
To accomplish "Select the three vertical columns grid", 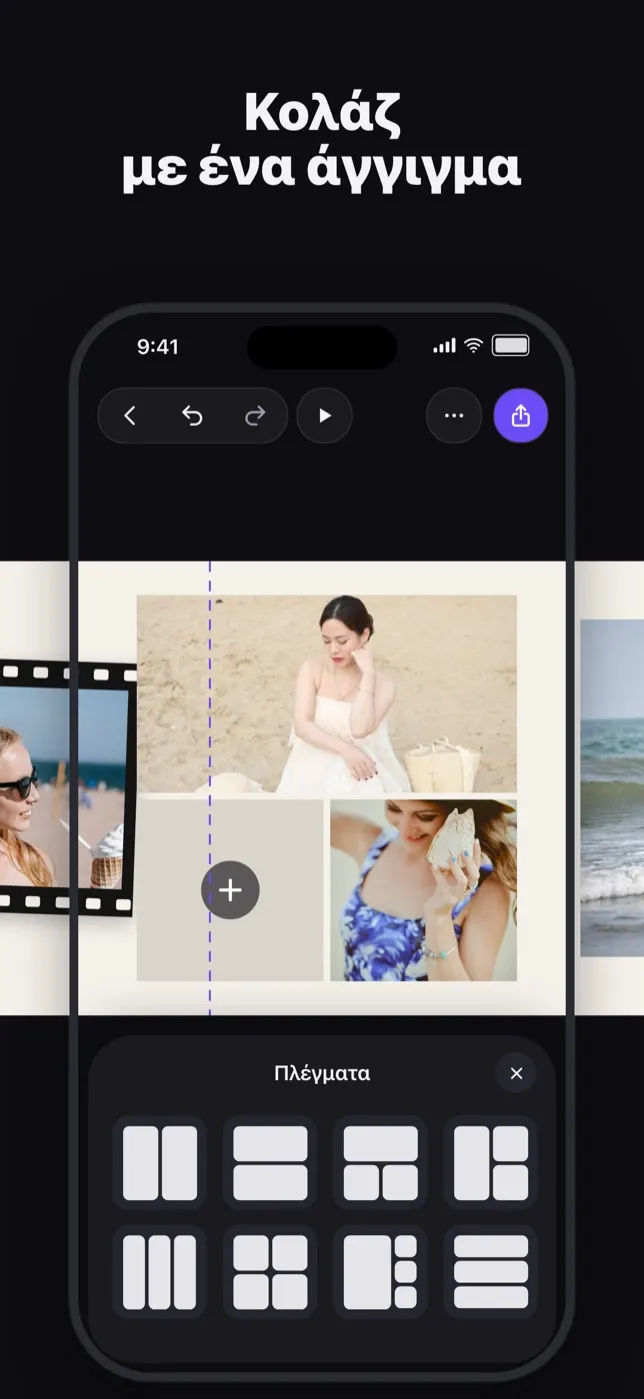I will pos(160,1272).
